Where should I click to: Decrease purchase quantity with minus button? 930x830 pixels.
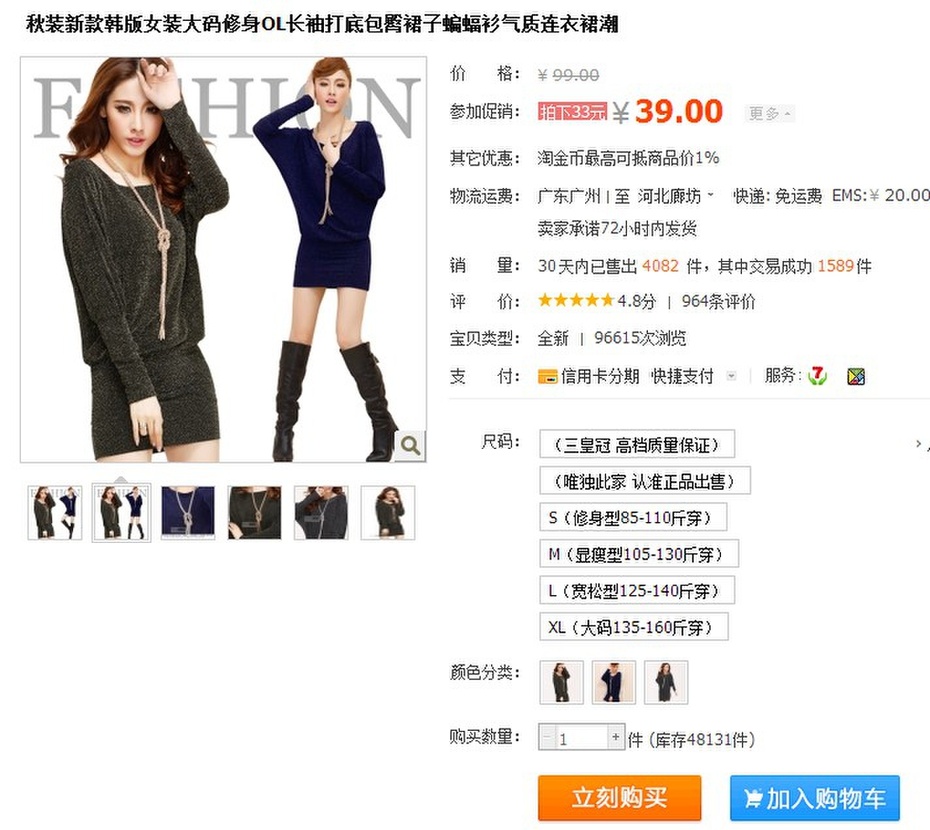547,737
